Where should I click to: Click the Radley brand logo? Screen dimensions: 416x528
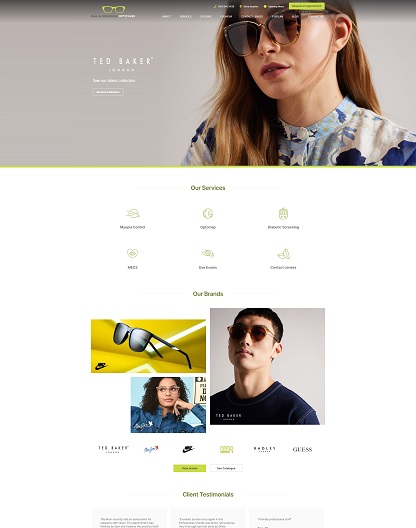pos(264,449)
